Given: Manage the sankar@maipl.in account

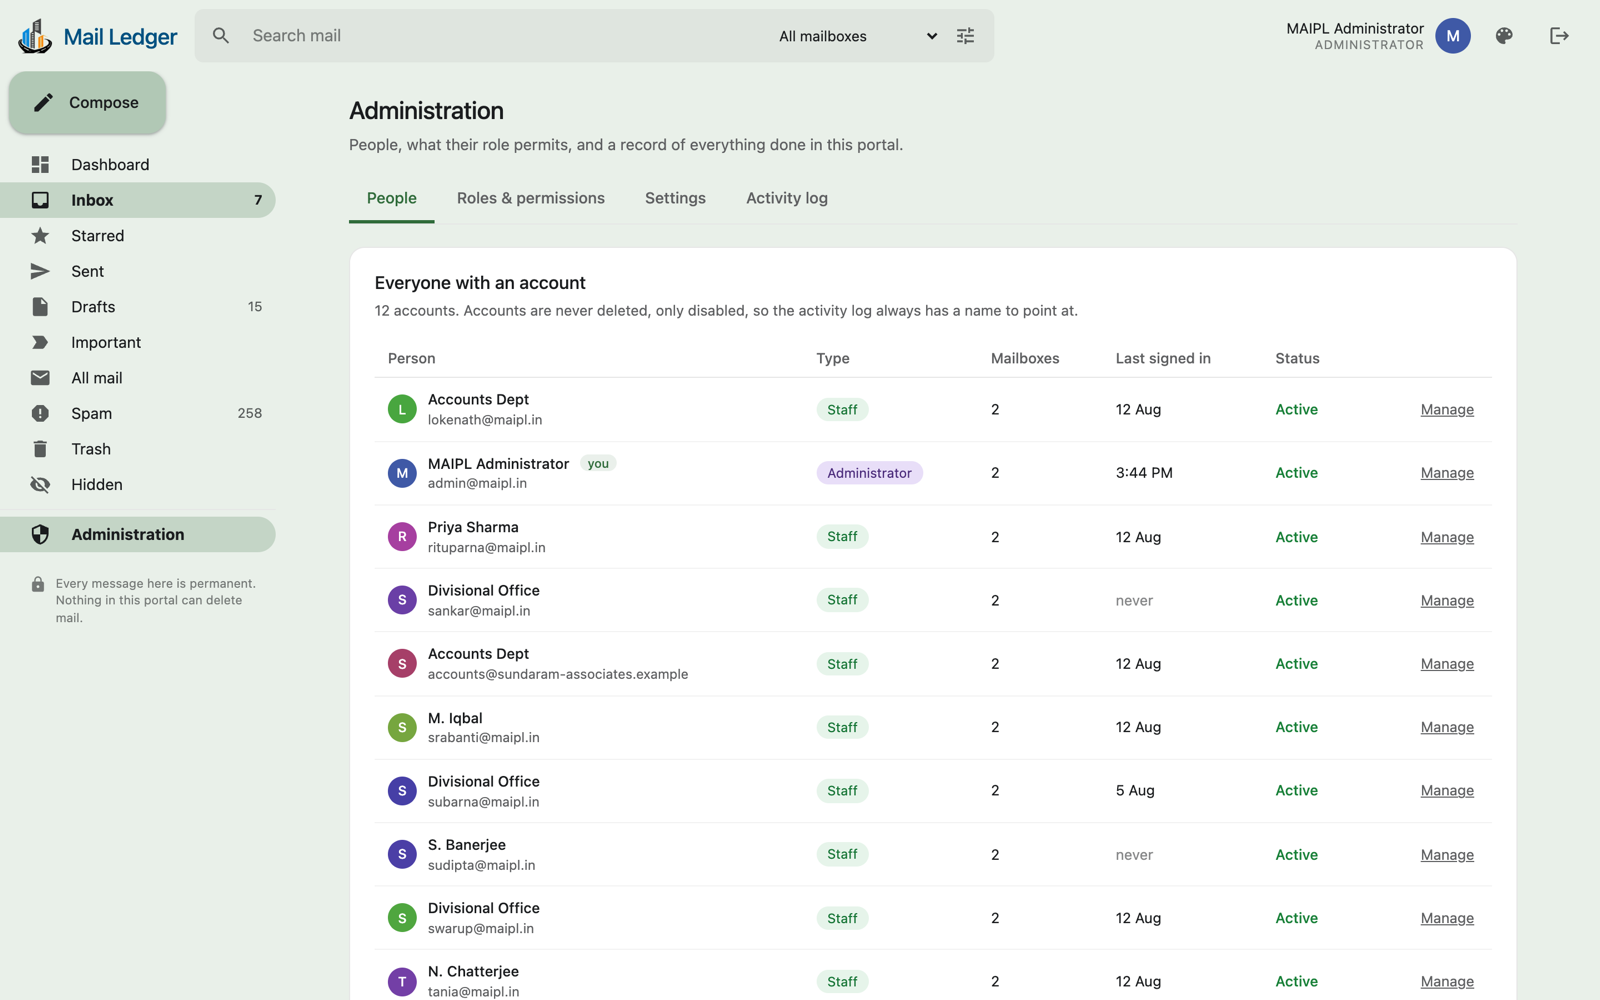Looking at the screenshot, I should pos(1447,600).
